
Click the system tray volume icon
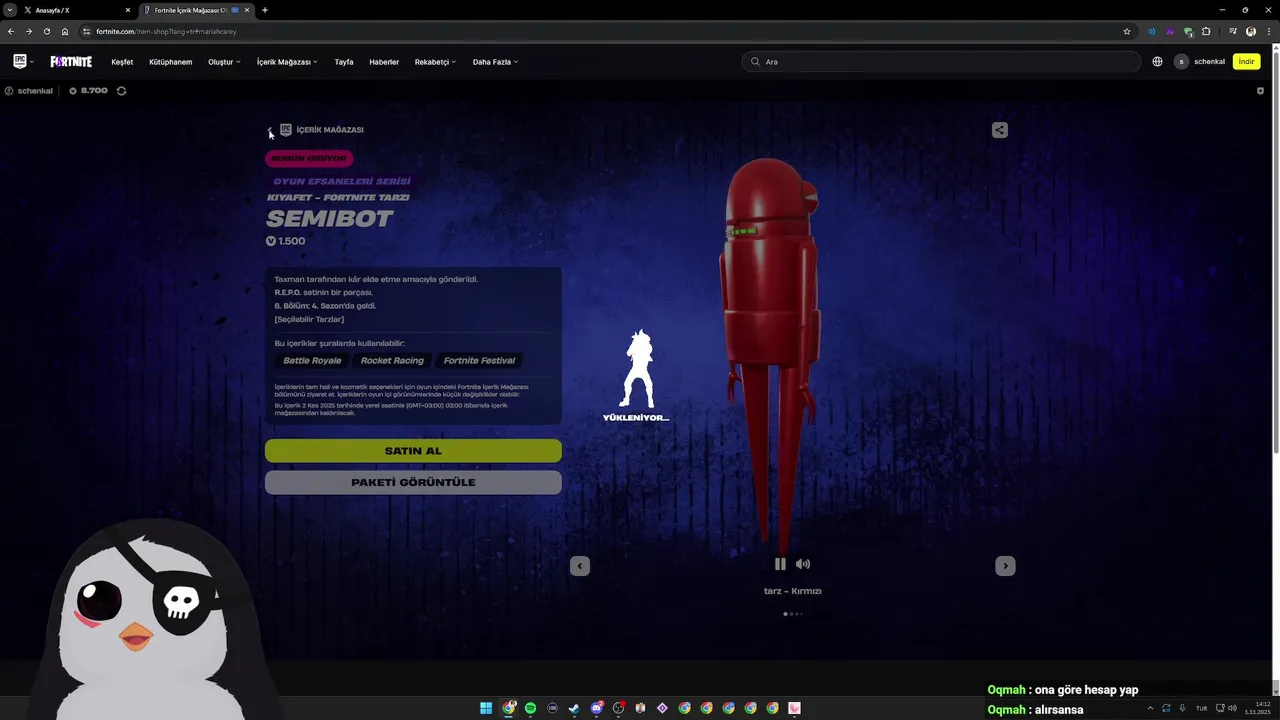1231,708
